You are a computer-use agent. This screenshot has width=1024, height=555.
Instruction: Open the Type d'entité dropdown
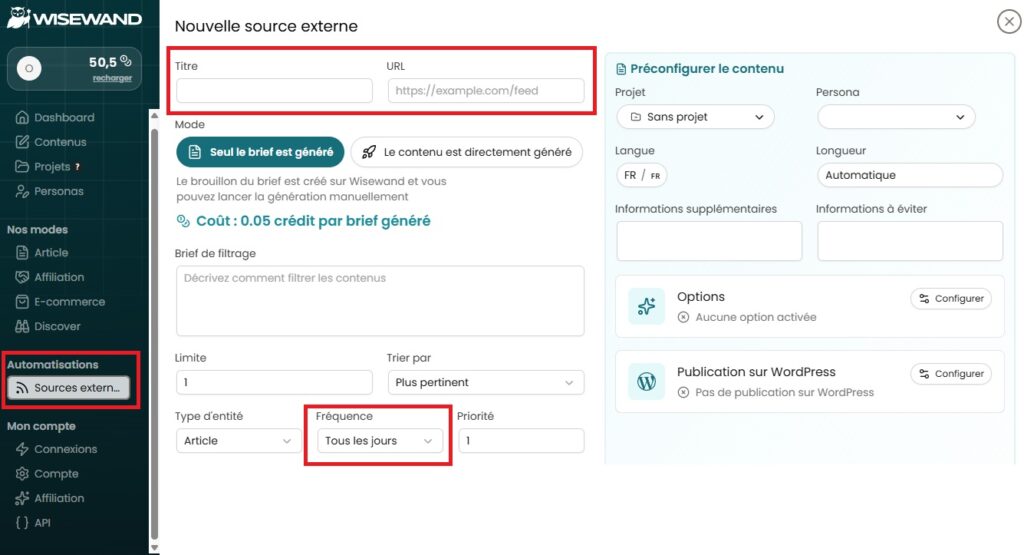[x=238, y=441]
